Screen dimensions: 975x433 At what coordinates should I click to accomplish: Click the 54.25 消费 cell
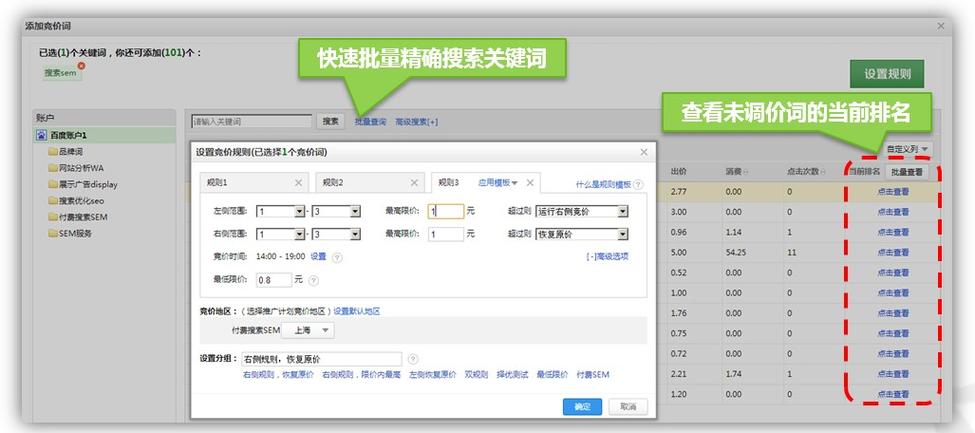point(734,253)
